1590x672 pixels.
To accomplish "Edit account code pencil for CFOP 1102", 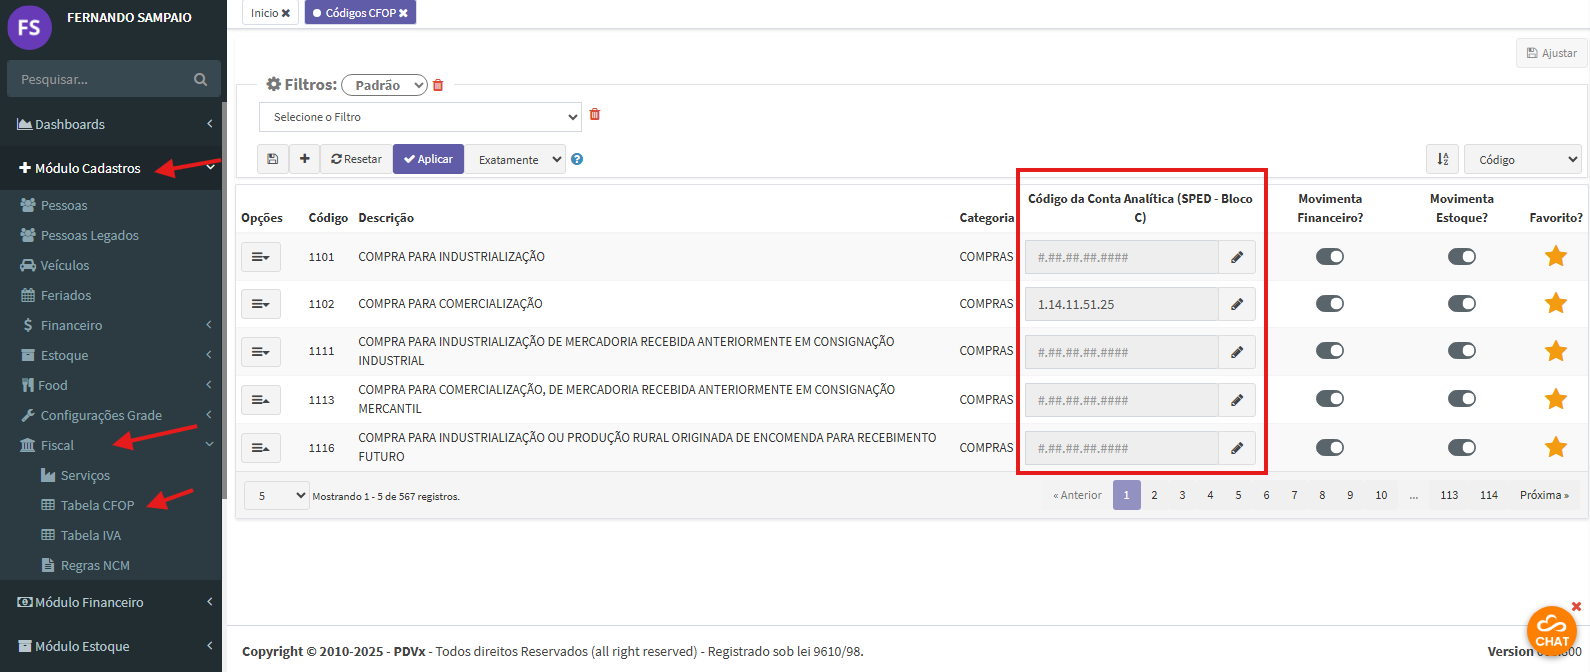I will pyautogui.click(x=1237, y=304).
